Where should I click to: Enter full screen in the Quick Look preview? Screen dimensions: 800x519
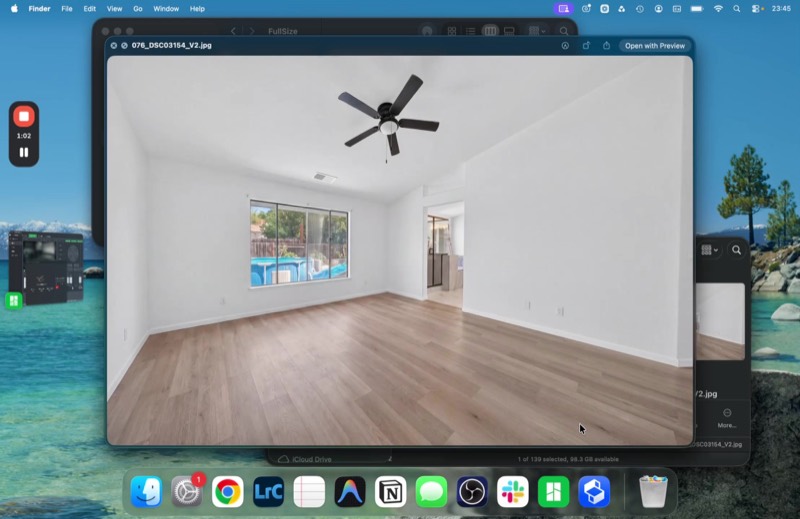(x=124, y=45)
